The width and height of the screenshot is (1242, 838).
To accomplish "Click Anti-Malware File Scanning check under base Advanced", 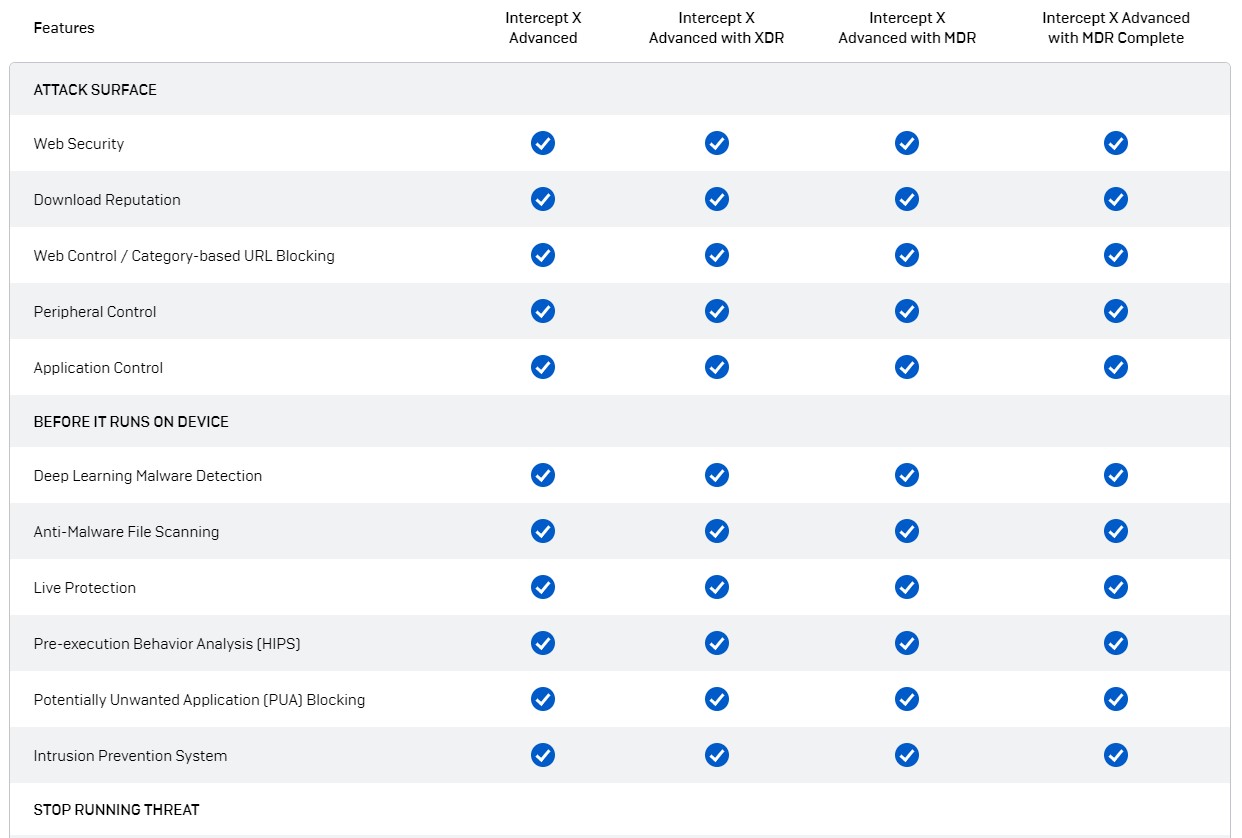I will coord(543,531).
